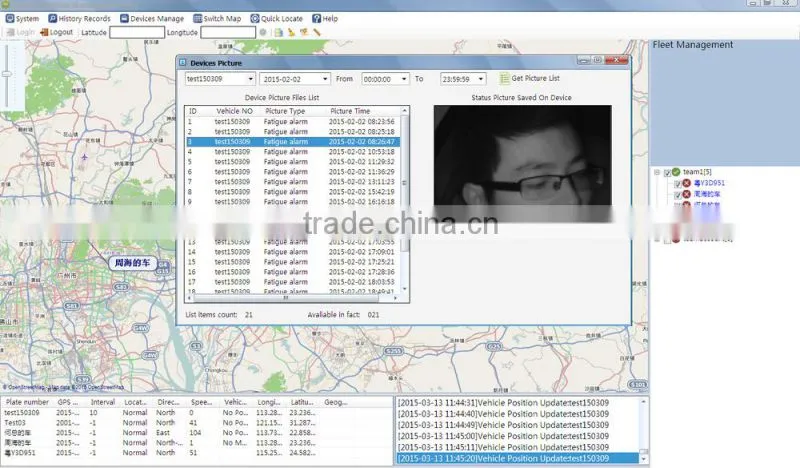Click the map zoom slider handle
The image size is (800, 468).
[x=7, y=74]
